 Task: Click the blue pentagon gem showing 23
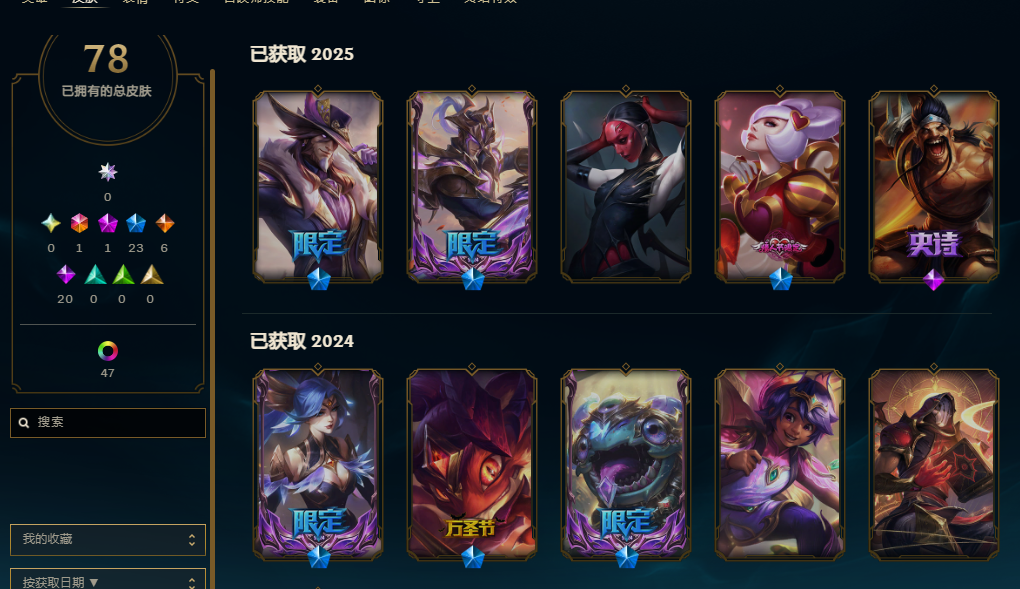click(x=136, y=223)
